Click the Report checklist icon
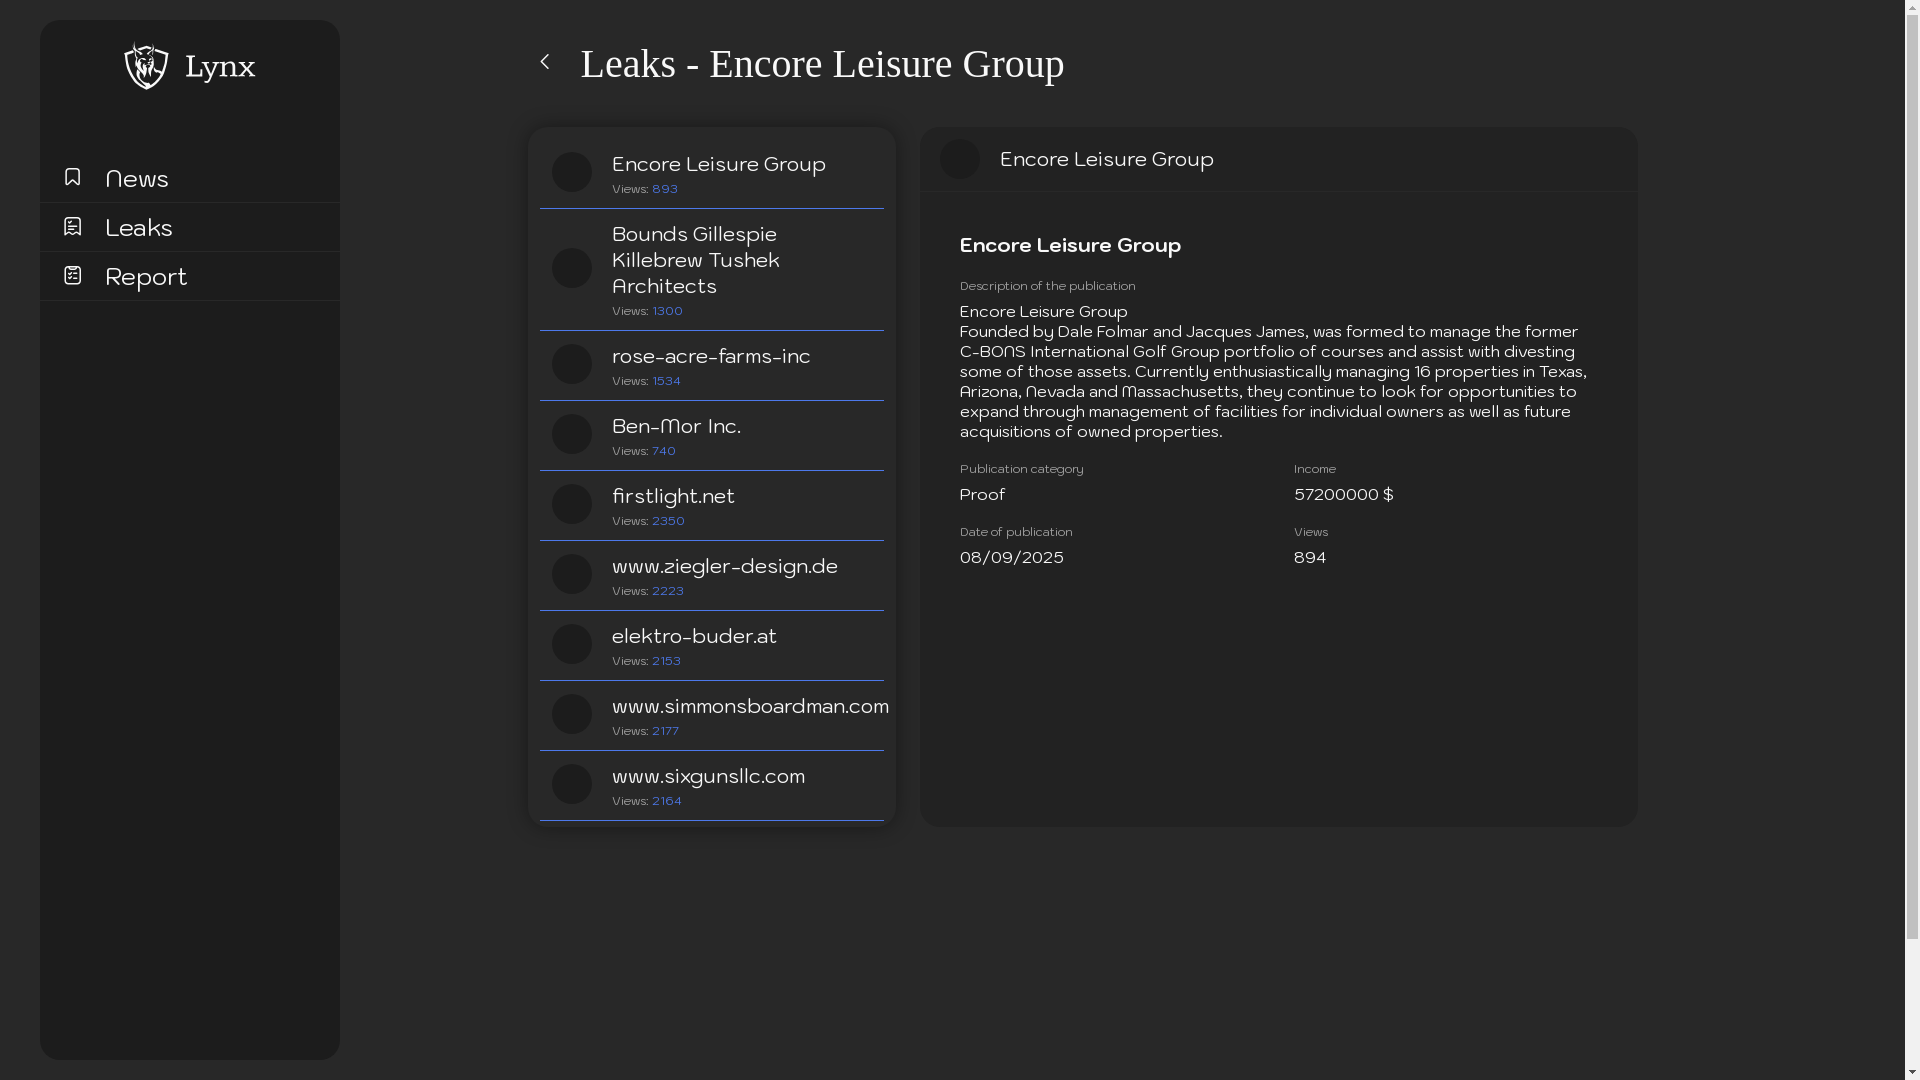Screen dimensions: 1920x1080 pyautogui.click(x=72, y=275)
